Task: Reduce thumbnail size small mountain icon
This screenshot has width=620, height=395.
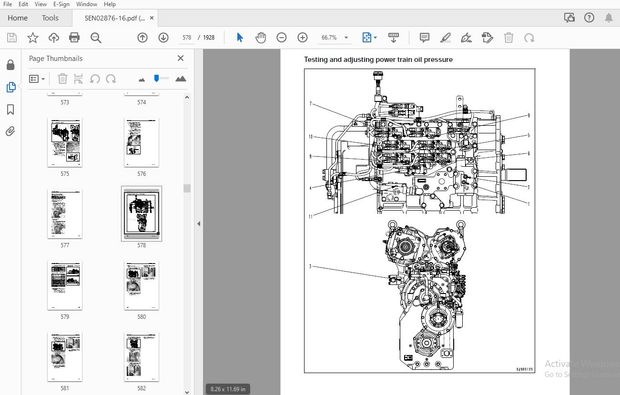Action: click(142, 79)
